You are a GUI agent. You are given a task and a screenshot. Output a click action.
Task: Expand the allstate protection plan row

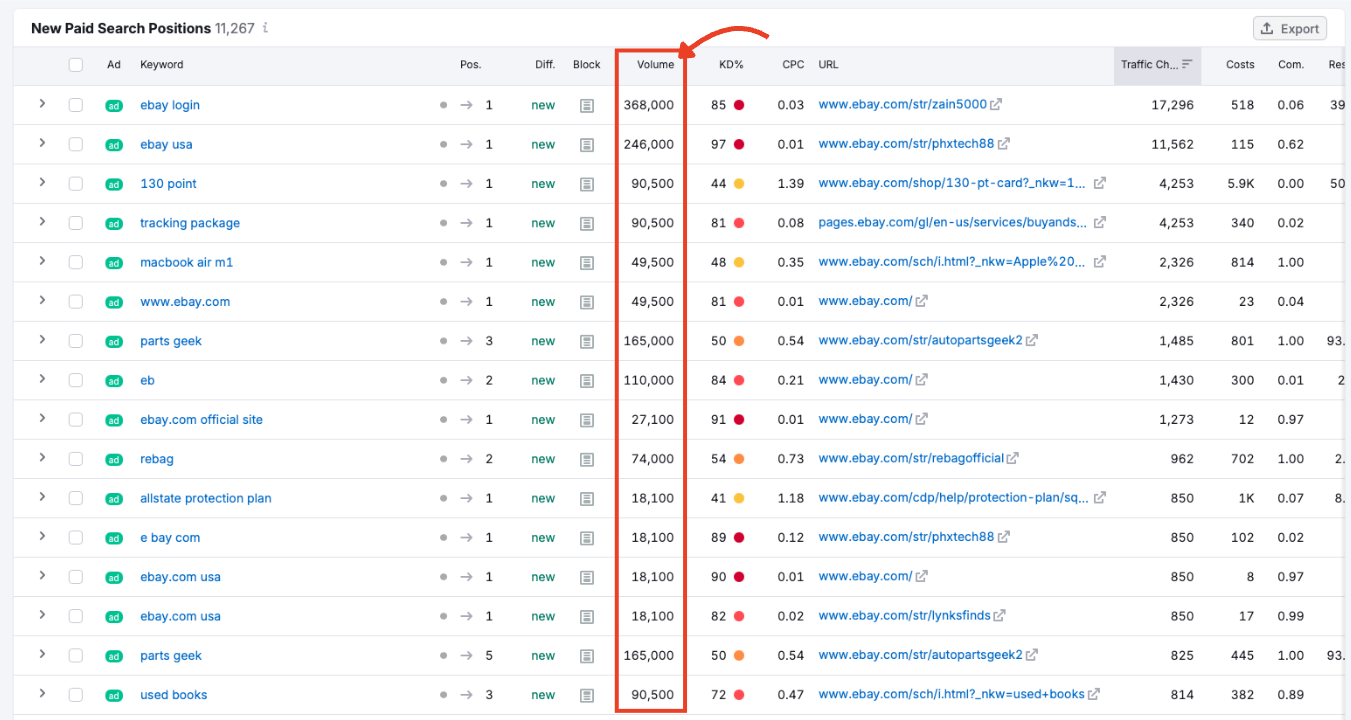coord(42,497)
